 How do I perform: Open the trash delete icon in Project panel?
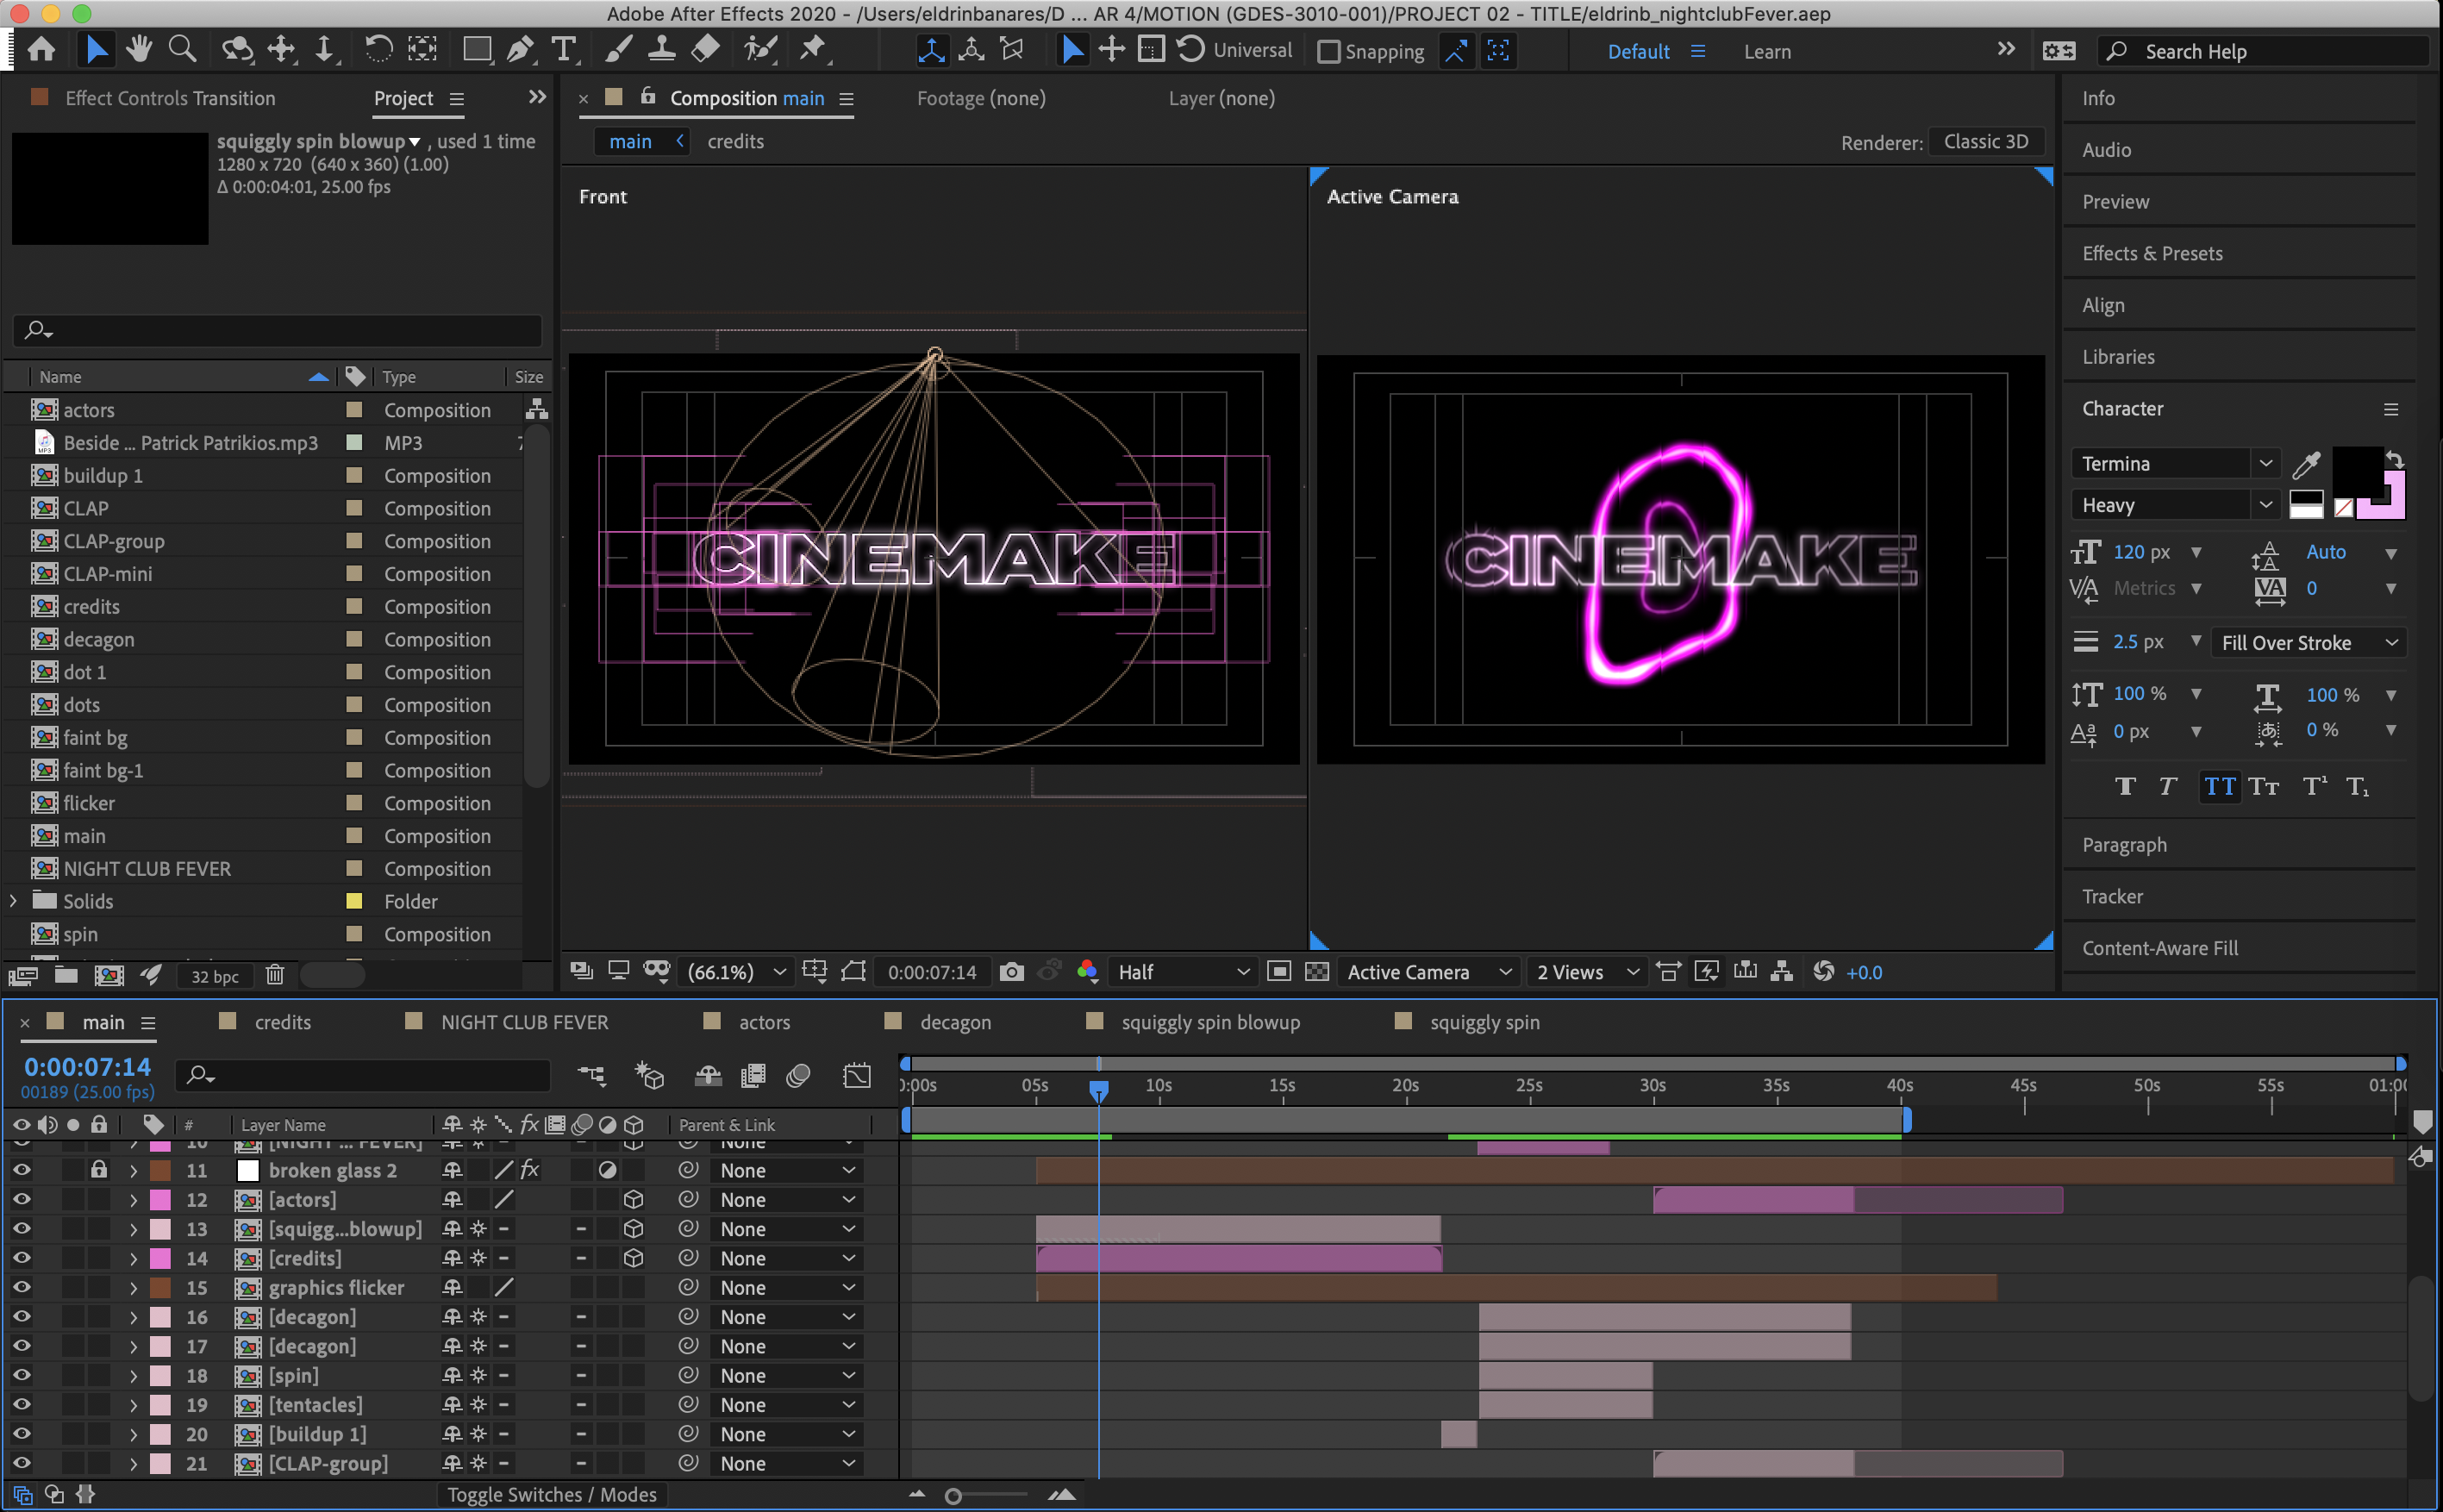[x=275, y=975]
